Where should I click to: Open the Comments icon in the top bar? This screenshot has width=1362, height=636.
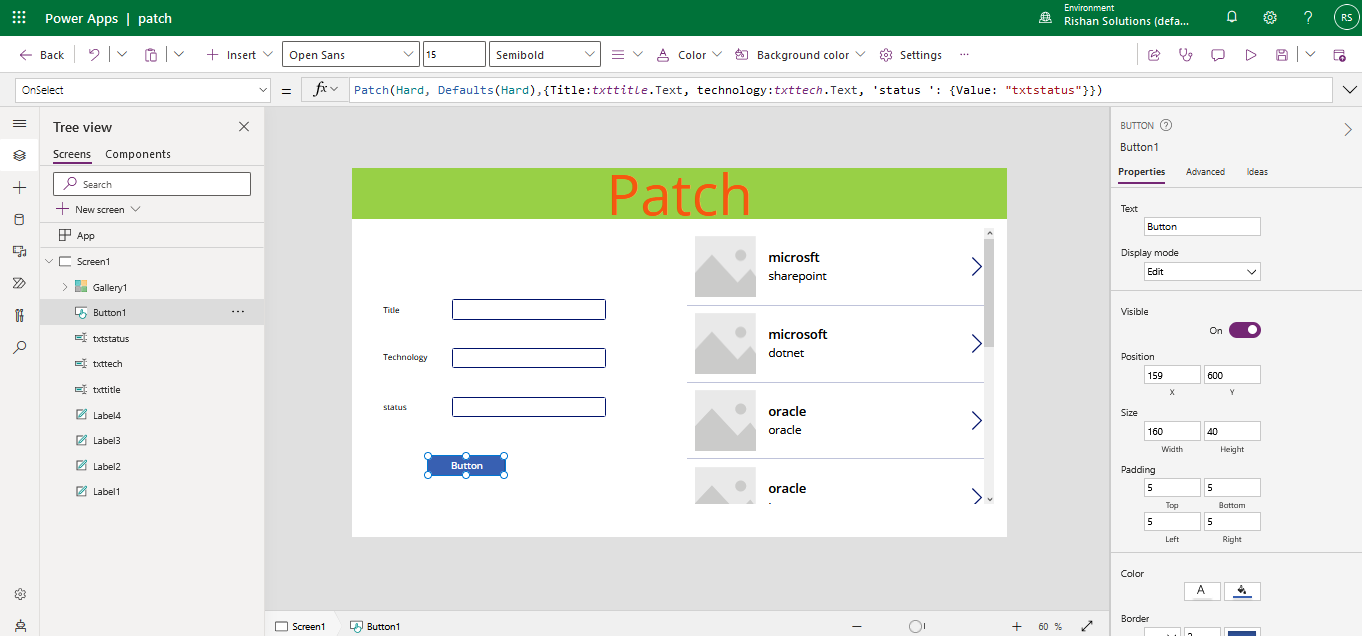click(1217, 54)
